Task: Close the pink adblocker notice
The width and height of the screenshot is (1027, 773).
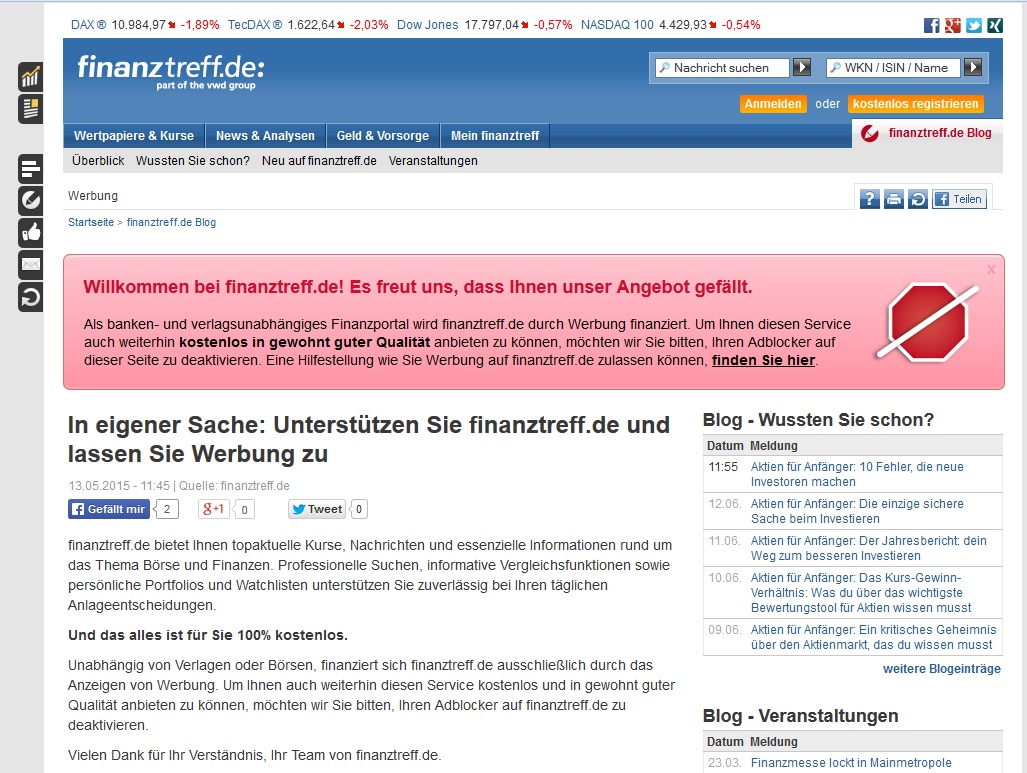Action: coord(991,269)
